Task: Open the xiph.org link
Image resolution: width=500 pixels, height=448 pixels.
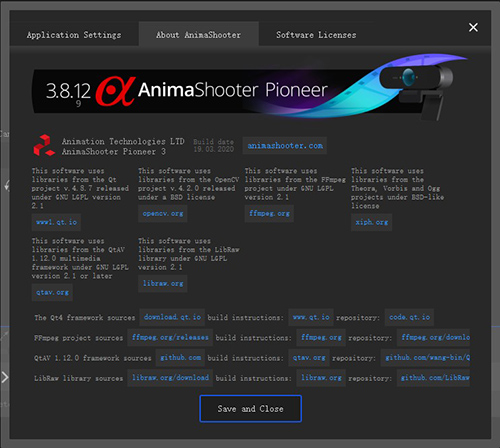Action: 371,222
